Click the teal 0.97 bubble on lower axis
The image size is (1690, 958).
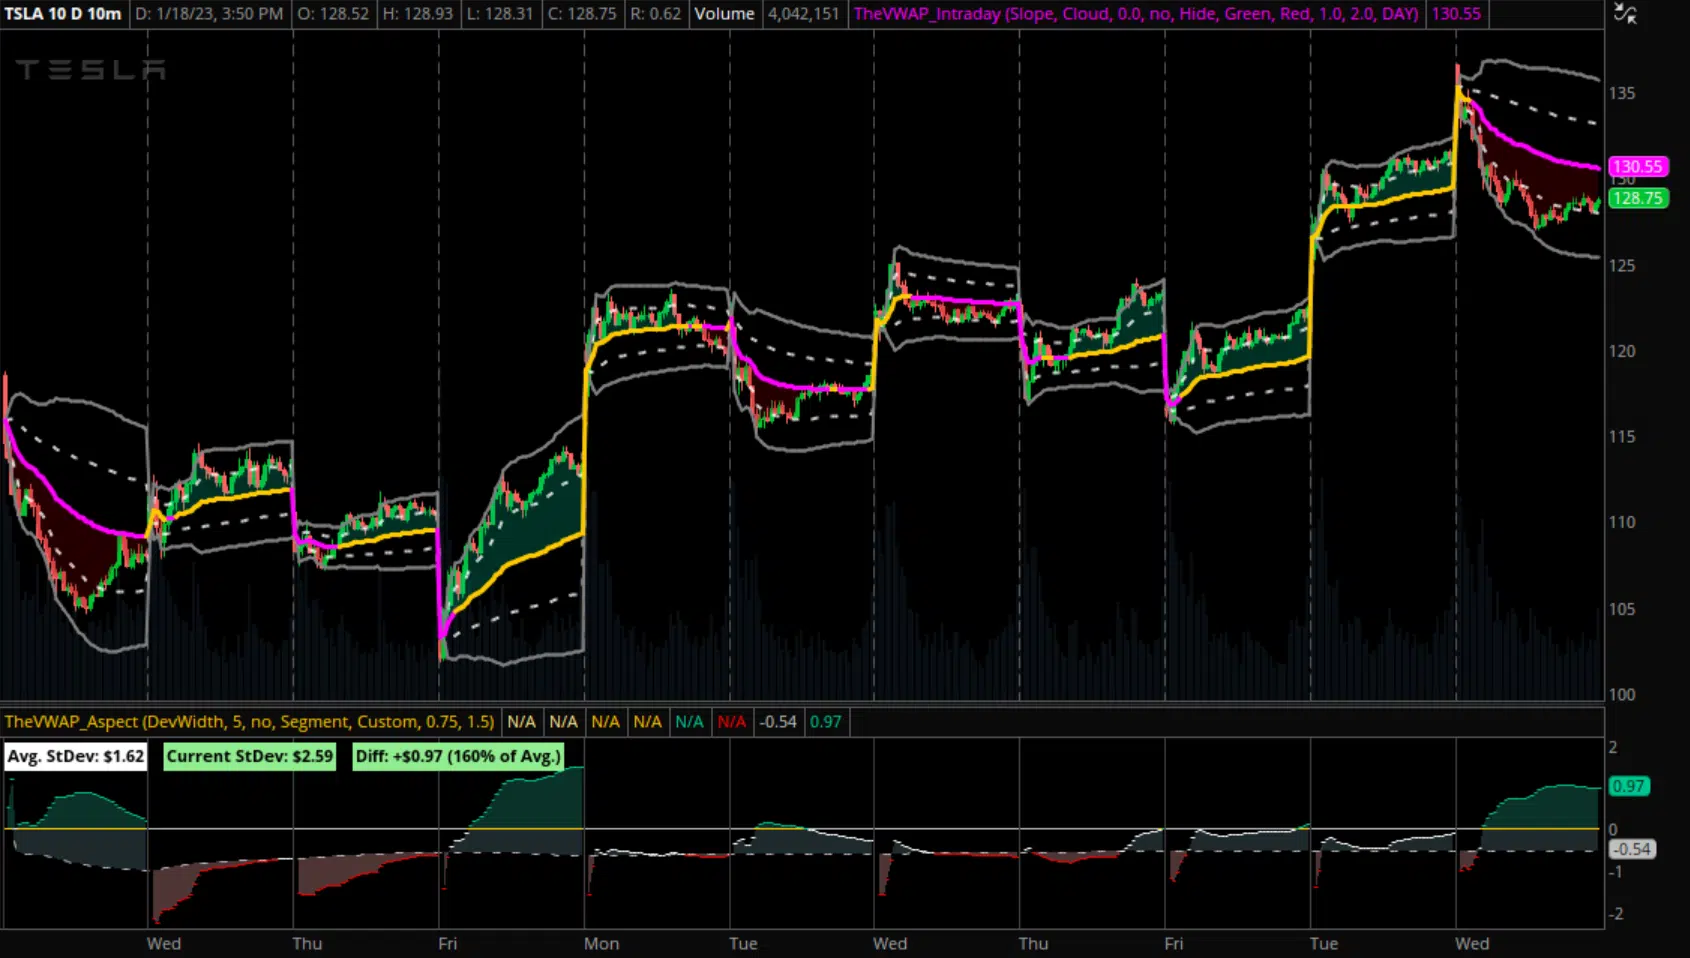1629,786
